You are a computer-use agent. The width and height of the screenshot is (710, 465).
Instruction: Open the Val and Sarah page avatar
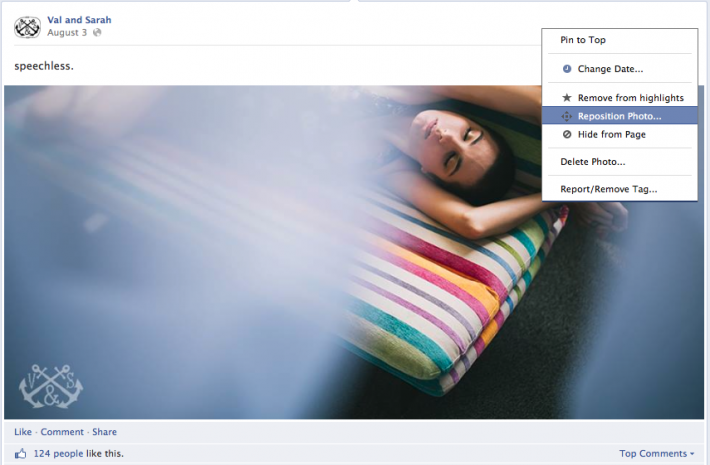tap(27, 27)
